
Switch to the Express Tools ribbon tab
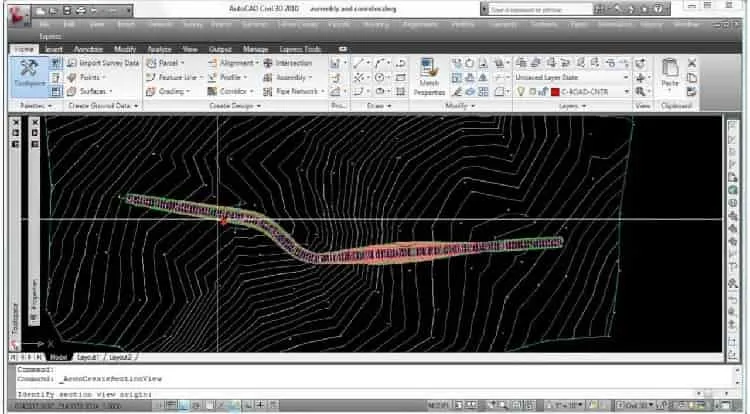[x=300, y=49]
